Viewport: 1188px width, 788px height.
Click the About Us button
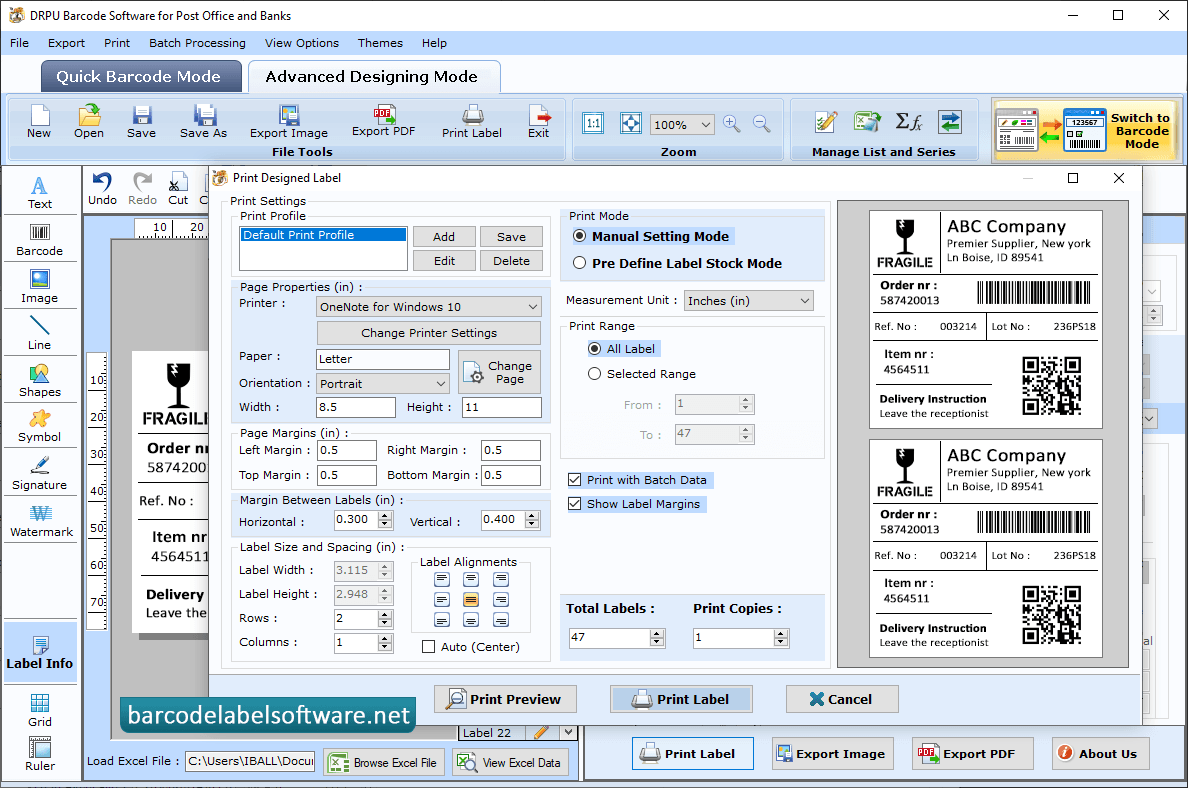coord(1100,753)
